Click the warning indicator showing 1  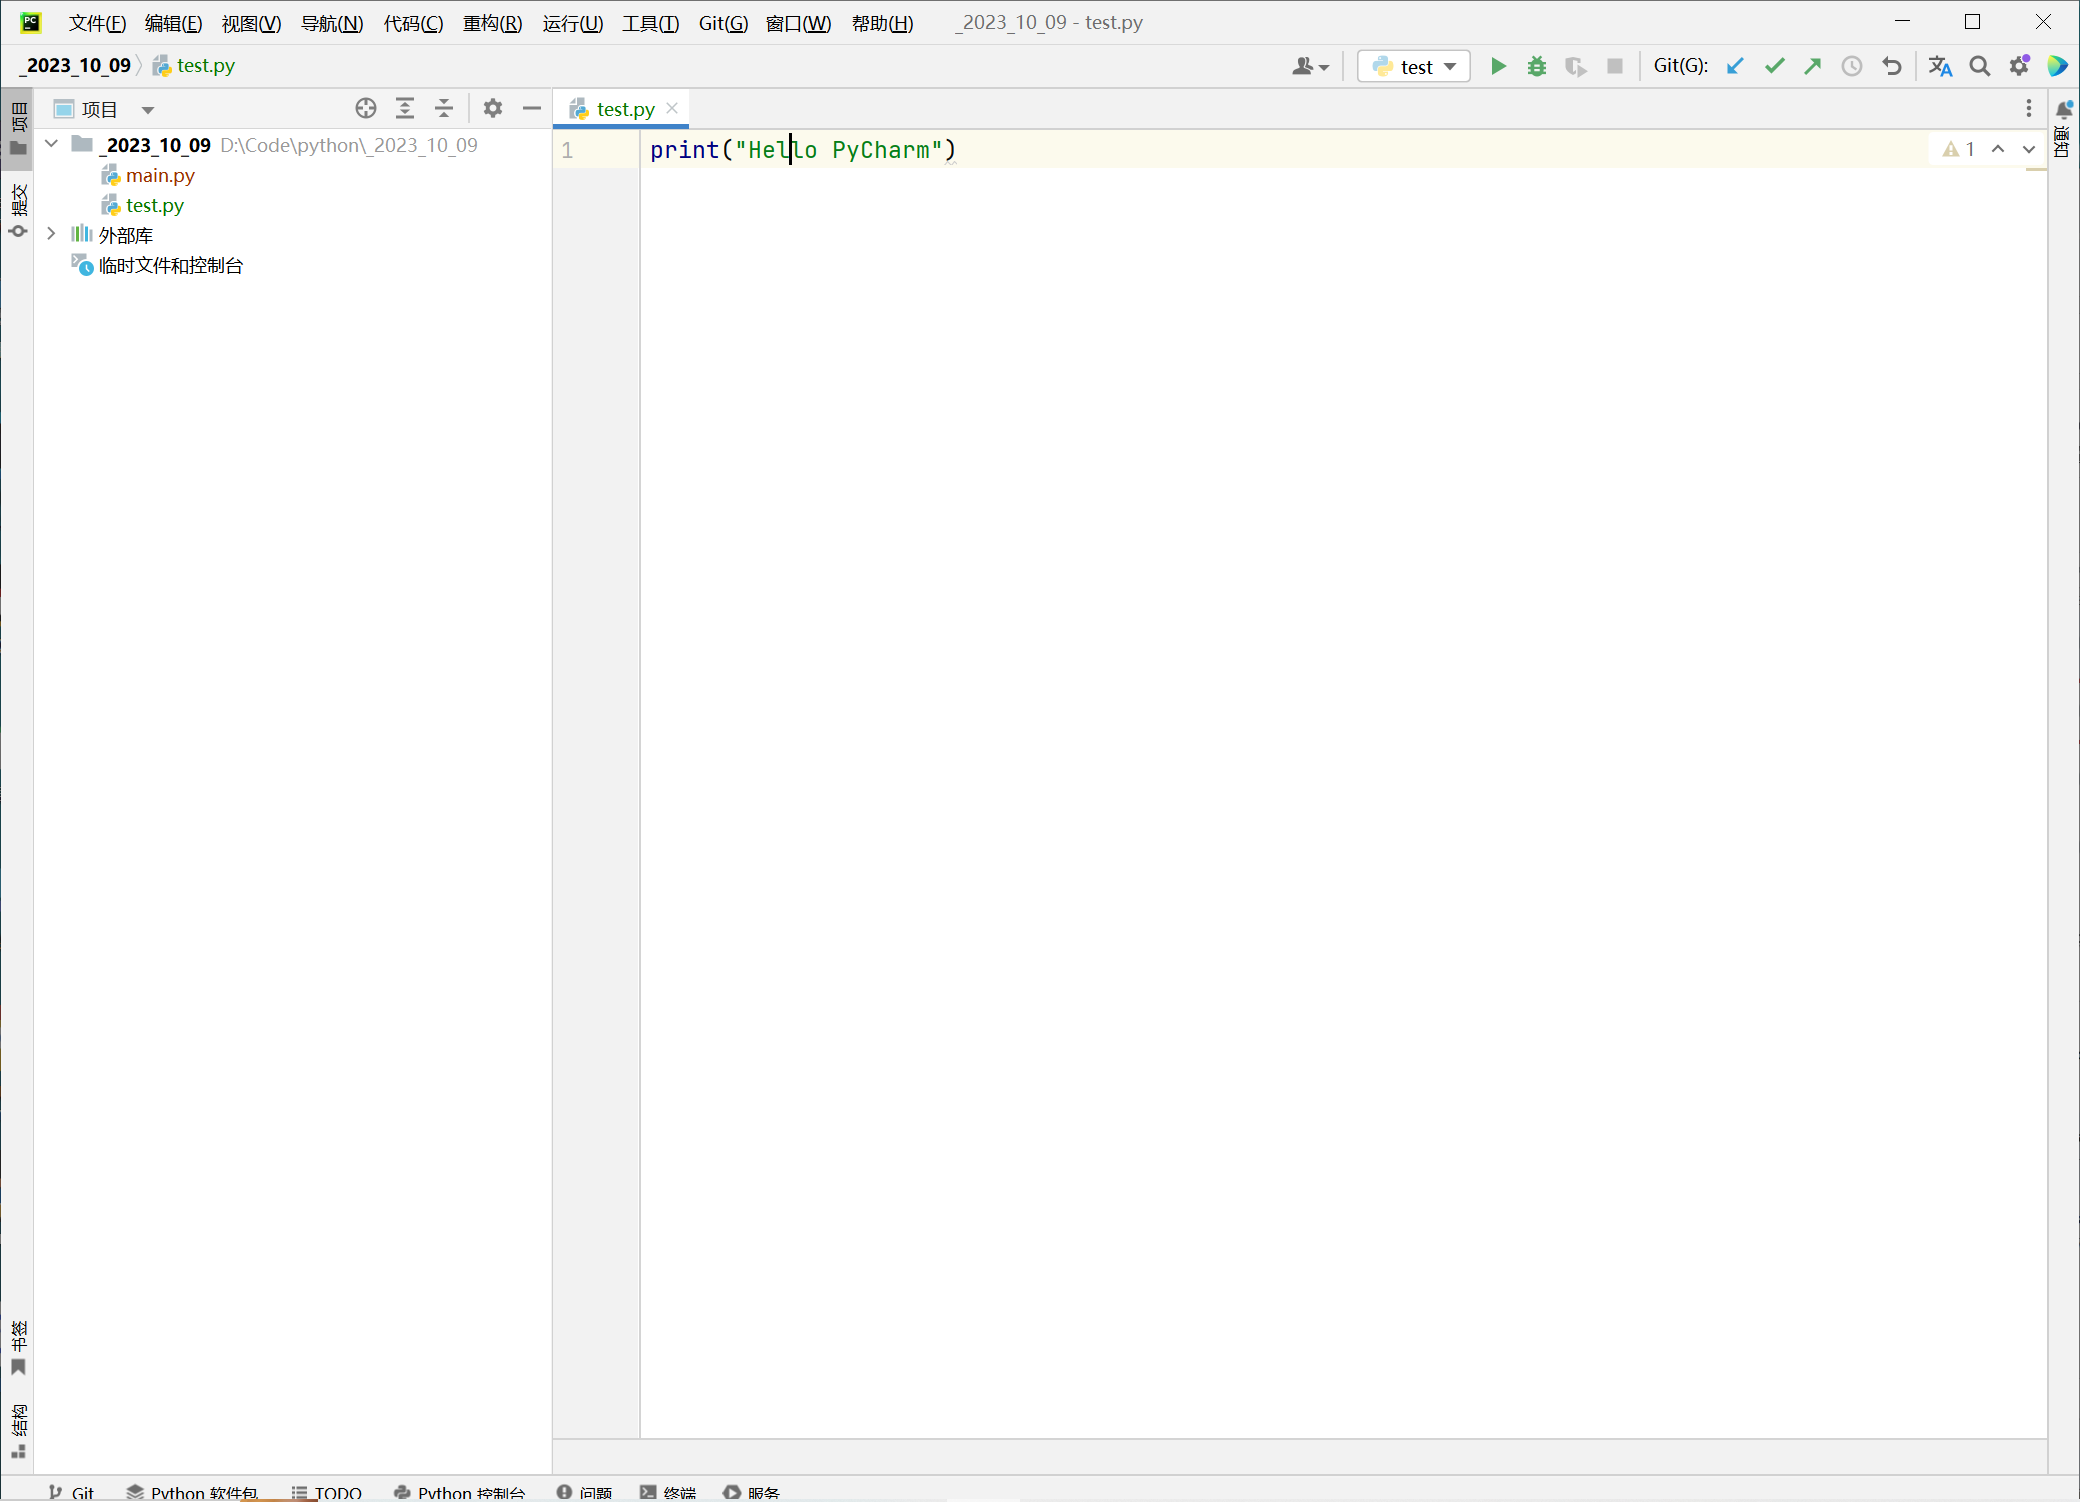point(1958,149)
